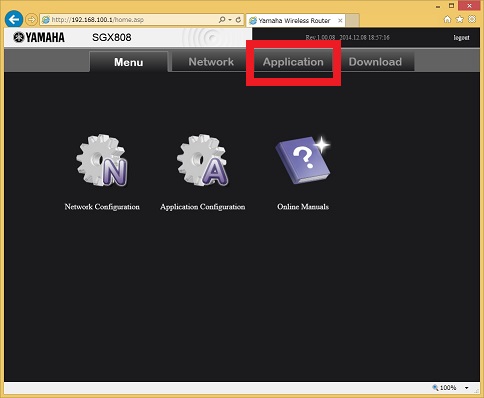Click the browser forward arrow button
Viewport: 484px width, 398px height.
[31, 20]
